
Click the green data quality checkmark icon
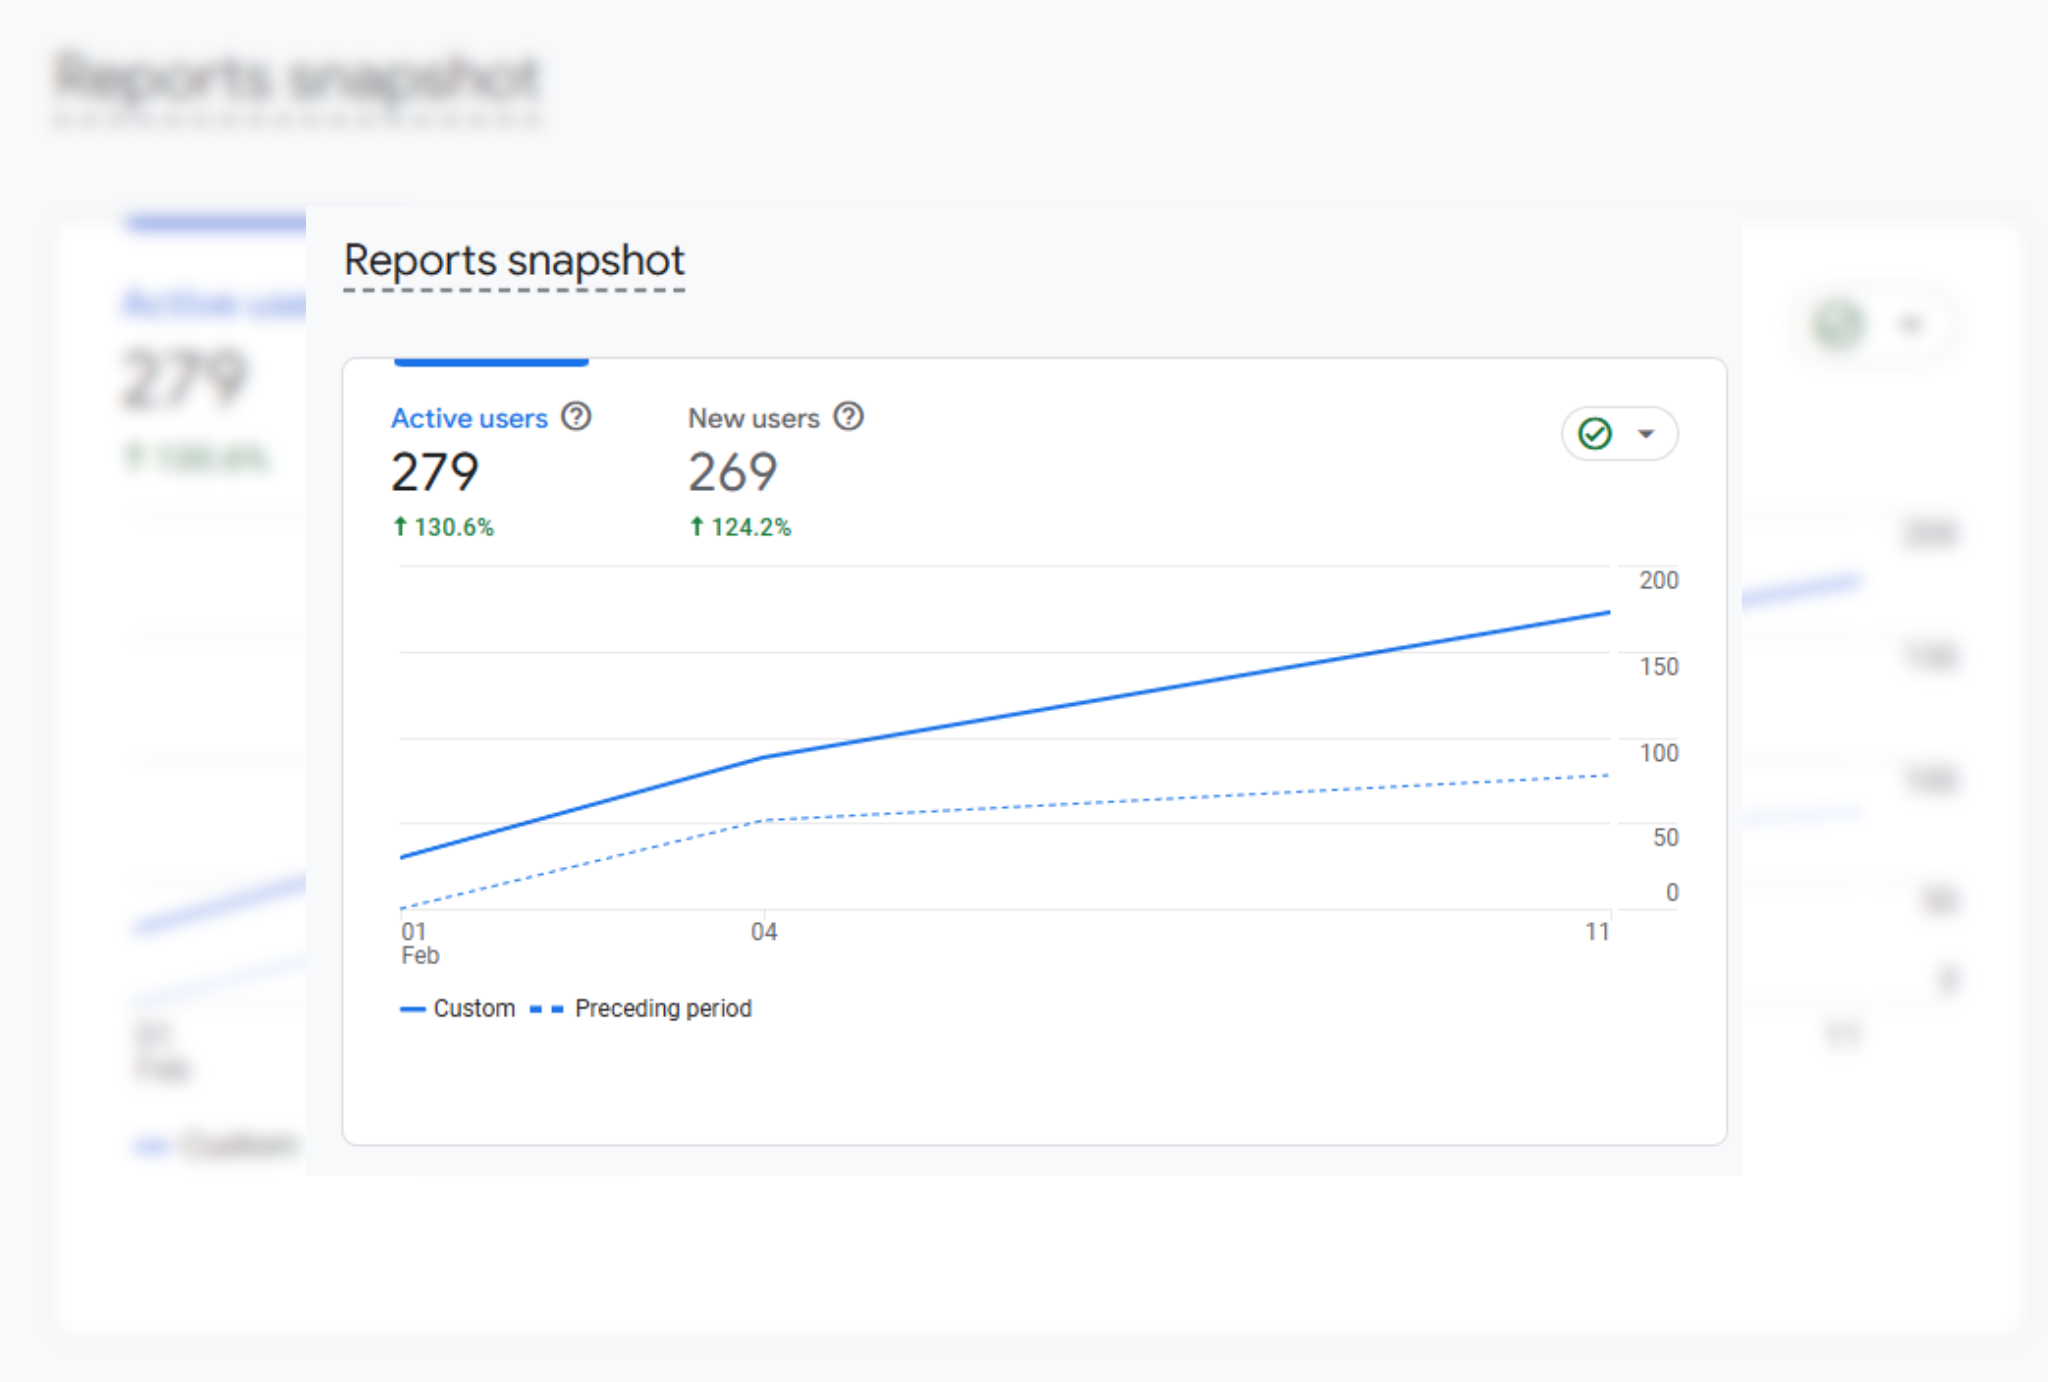pos(1595,434)
